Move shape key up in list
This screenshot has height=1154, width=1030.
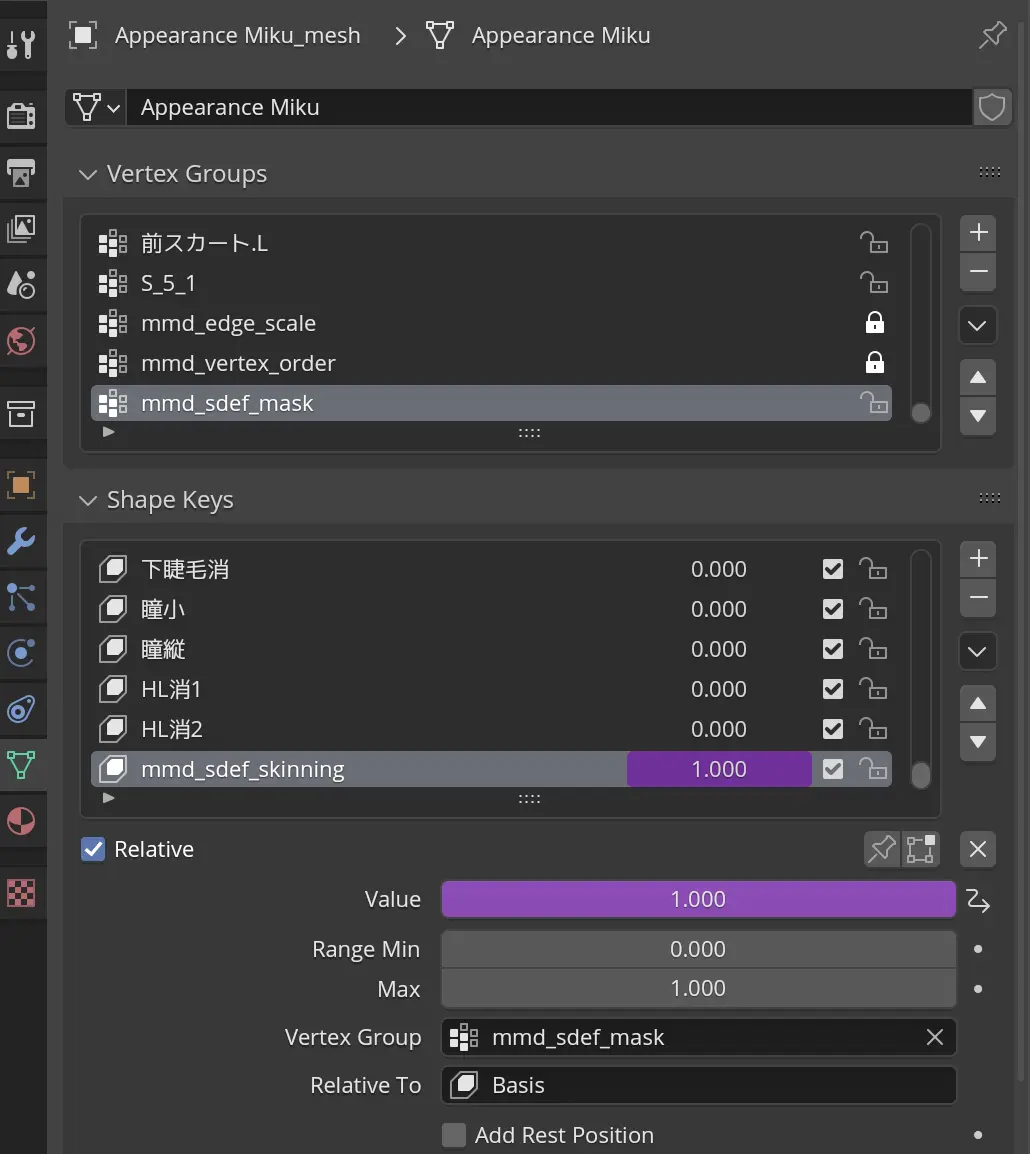click(x=978, y=704)
